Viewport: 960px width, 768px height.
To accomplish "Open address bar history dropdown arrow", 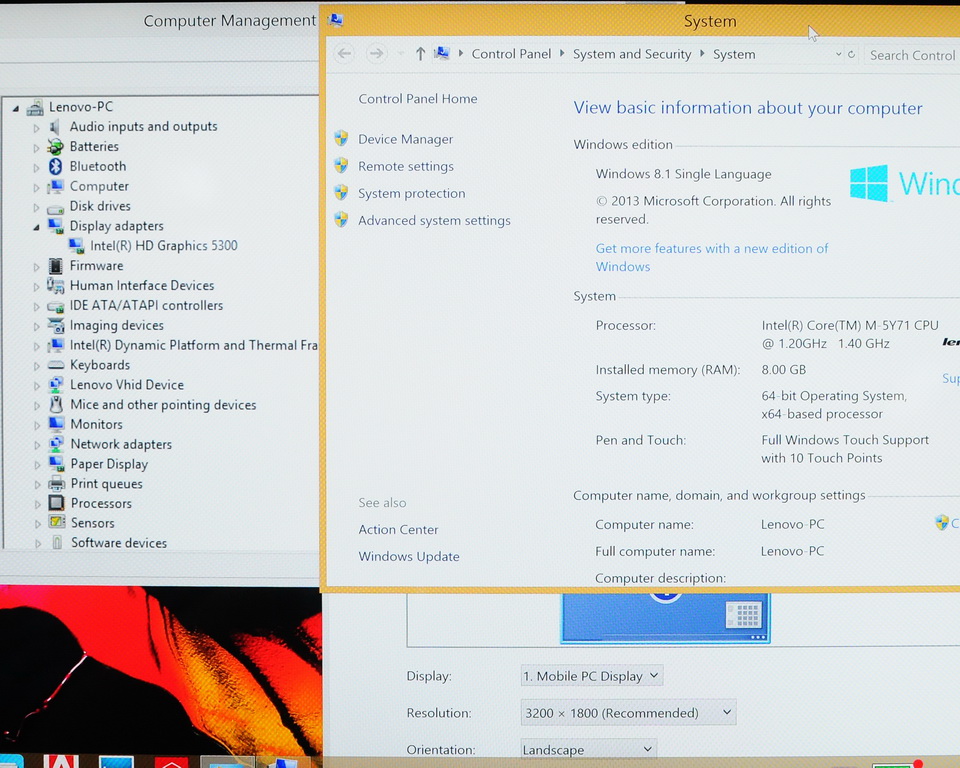I will [x=838, y=55].
